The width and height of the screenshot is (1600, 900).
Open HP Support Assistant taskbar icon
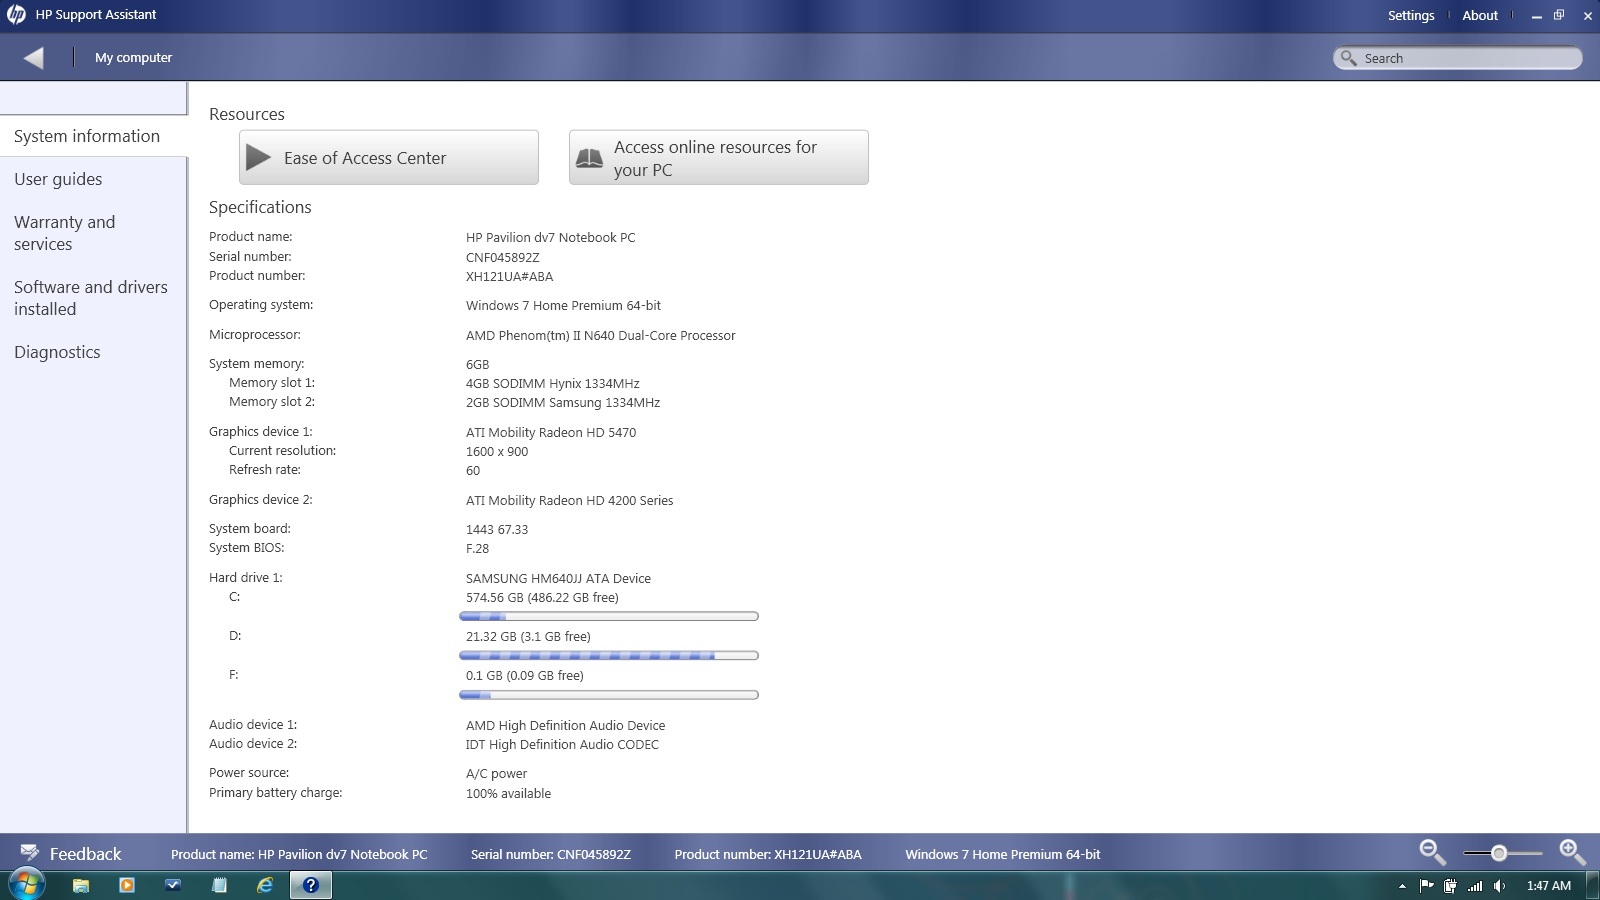pyautogui.click(x=311, y=885)
